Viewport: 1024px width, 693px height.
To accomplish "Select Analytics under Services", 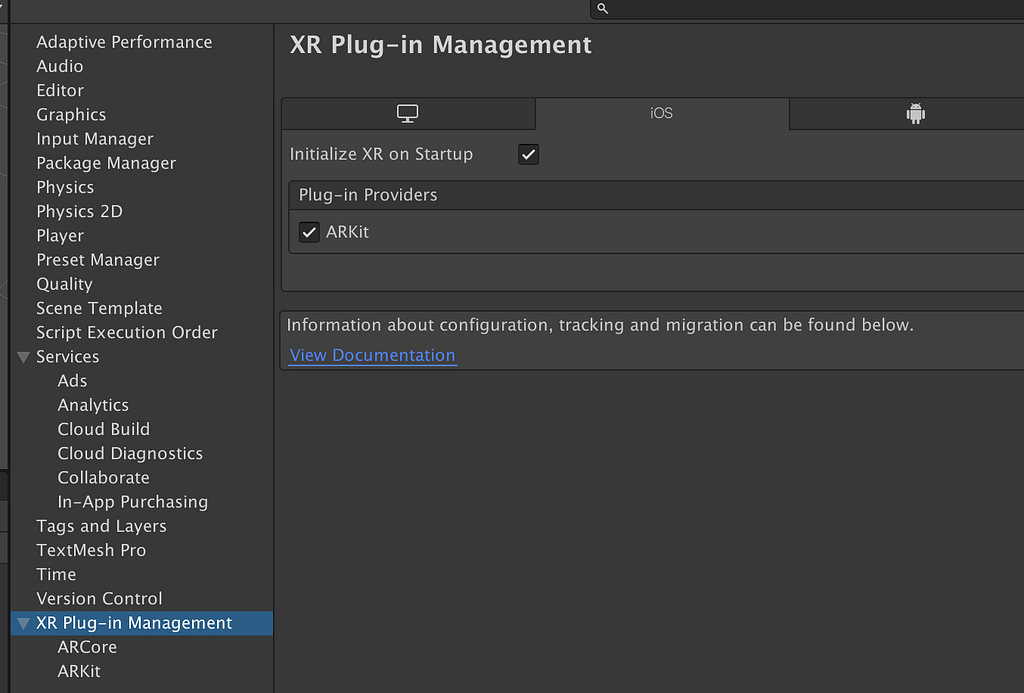I will coord(93,405).
